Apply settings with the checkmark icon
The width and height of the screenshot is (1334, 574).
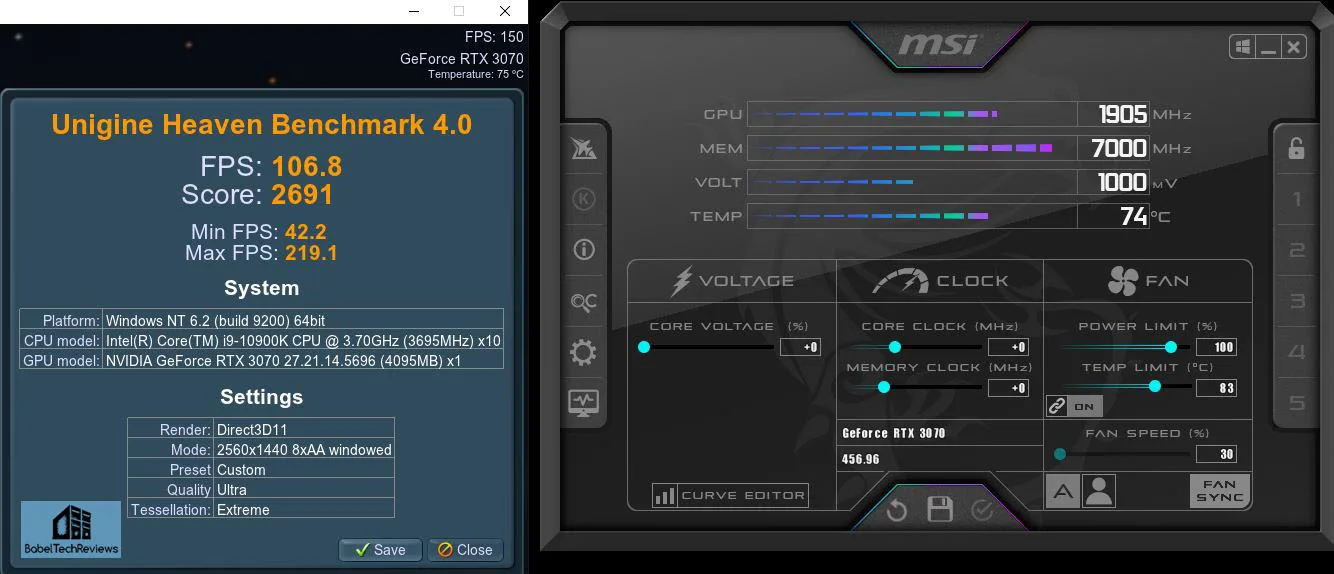coord(982,510)
